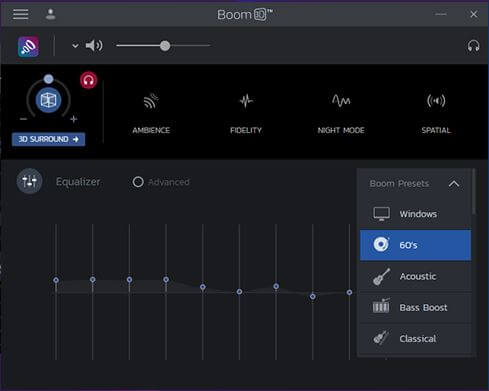The width and height of the screenshot is (489, 391).
Task: Open the hamburger menu
Action: point(20,14)
